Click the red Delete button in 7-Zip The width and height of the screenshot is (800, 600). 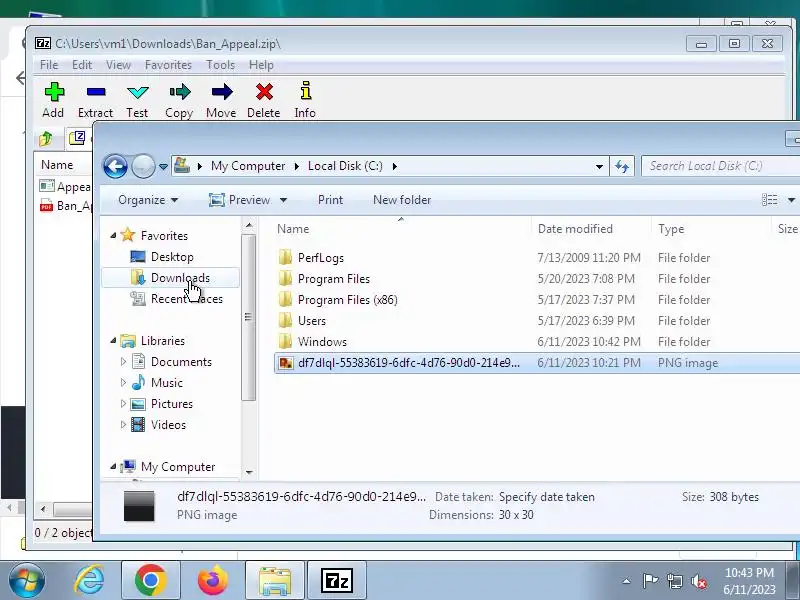[x=264, y=100]
